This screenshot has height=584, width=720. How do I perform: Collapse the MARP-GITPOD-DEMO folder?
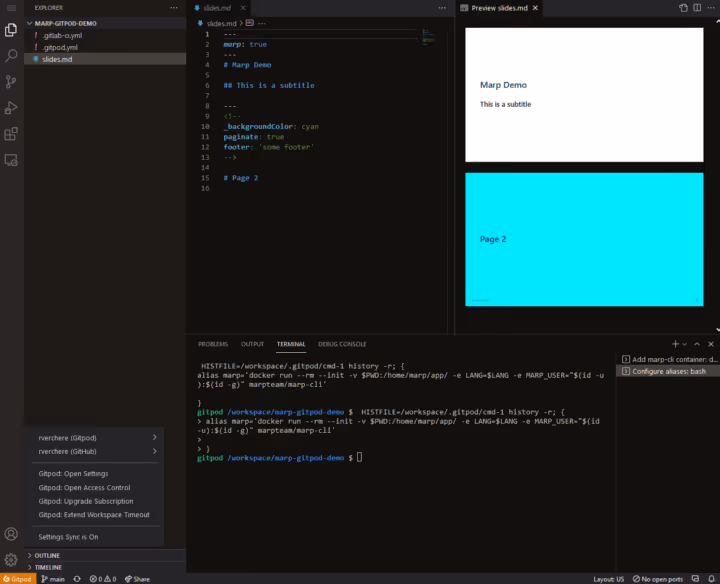(x=65, y=22)
